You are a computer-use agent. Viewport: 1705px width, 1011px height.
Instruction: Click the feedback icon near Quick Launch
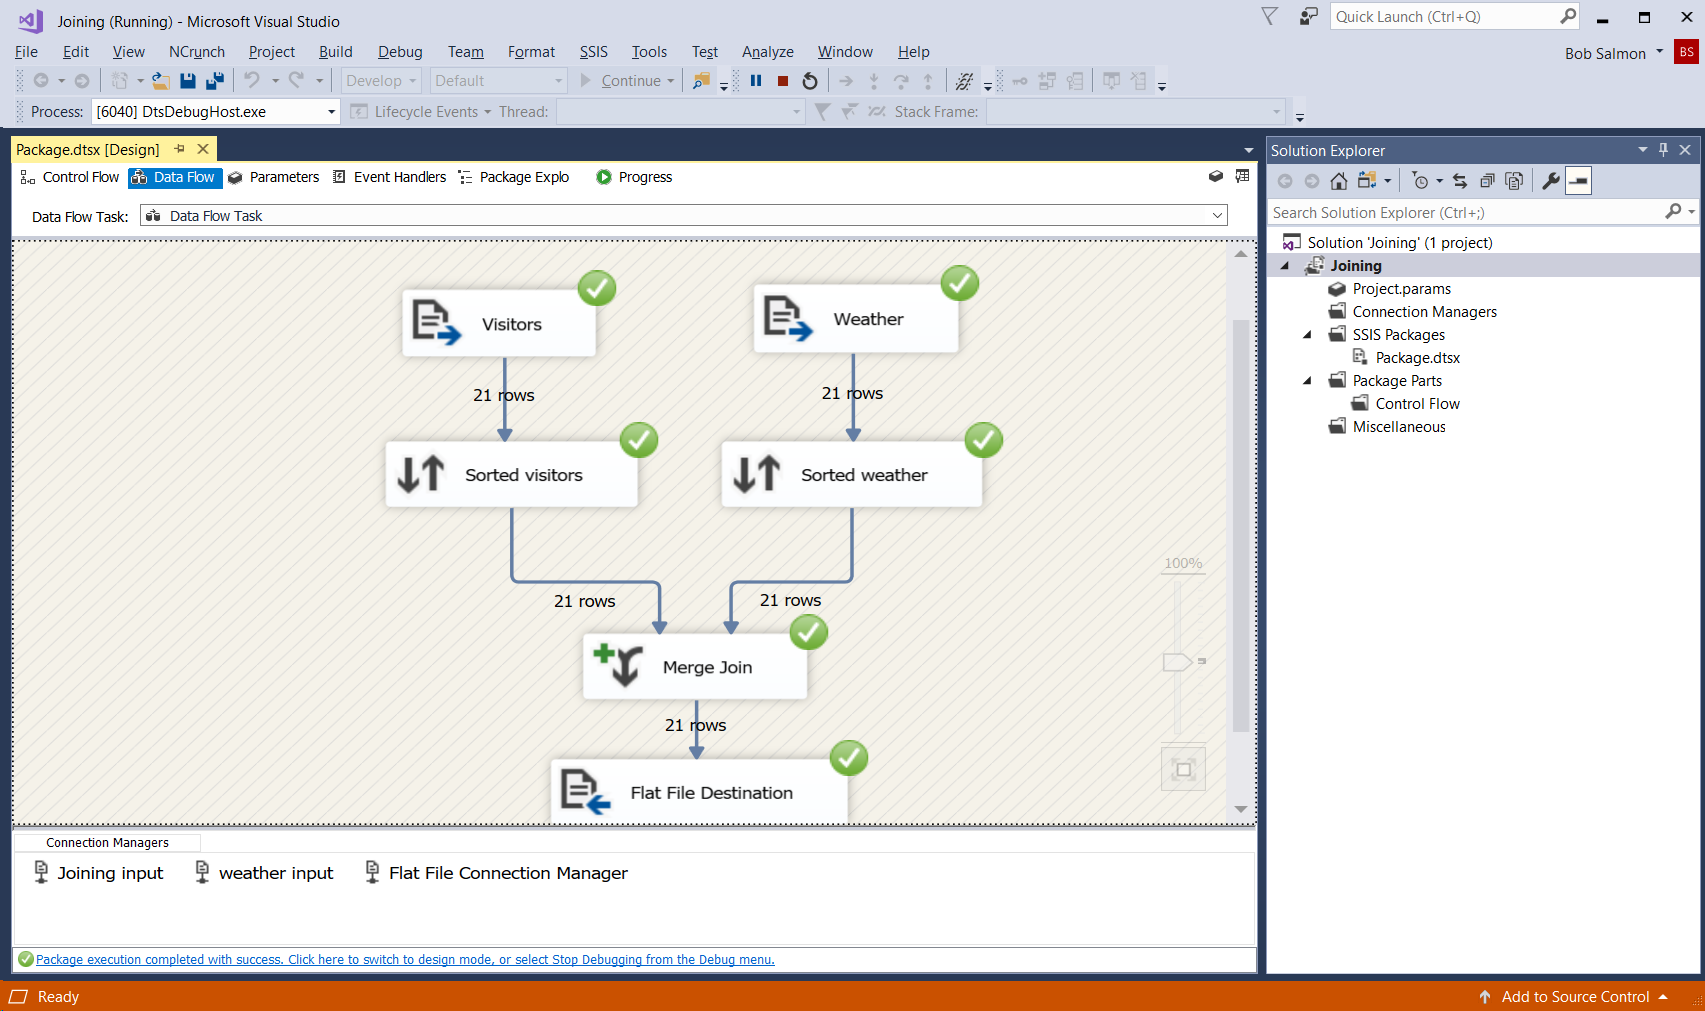click(1308, 17)
